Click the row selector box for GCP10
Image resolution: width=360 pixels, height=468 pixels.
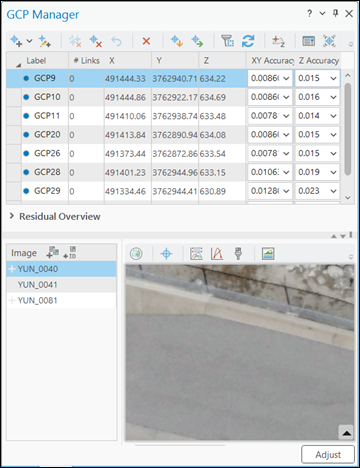pyautogui.click(x=14, y=97)
